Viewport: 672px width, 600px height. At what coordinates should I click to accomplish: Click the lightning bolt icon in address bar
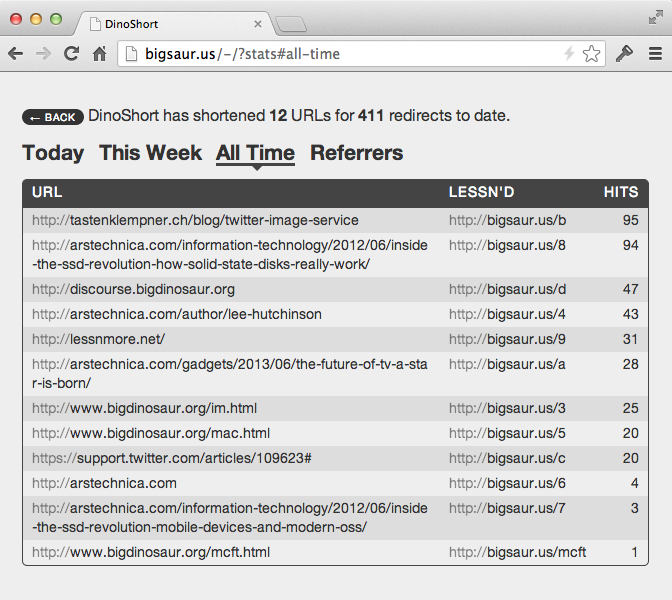click(569, 54)
